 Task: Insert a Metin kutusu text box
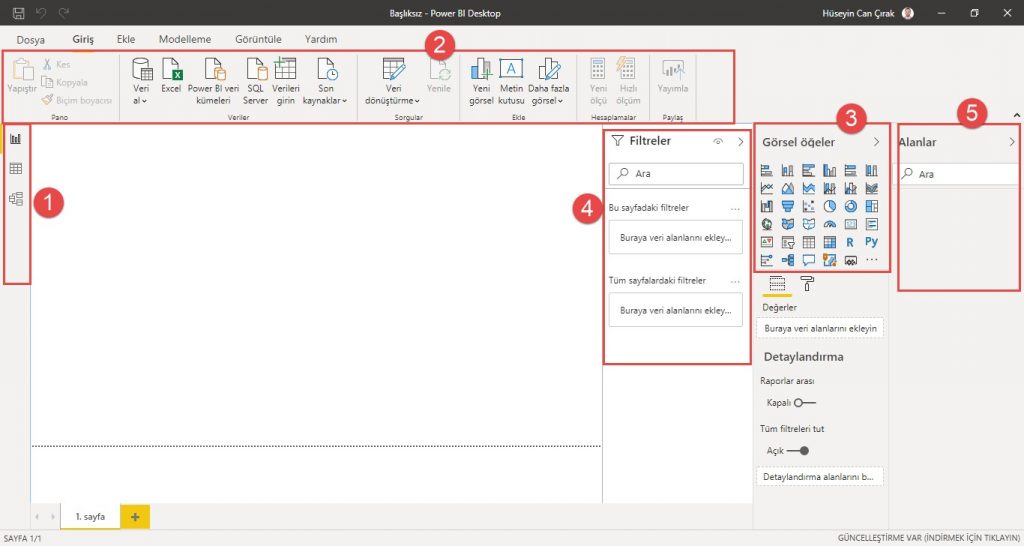(511, 82)
